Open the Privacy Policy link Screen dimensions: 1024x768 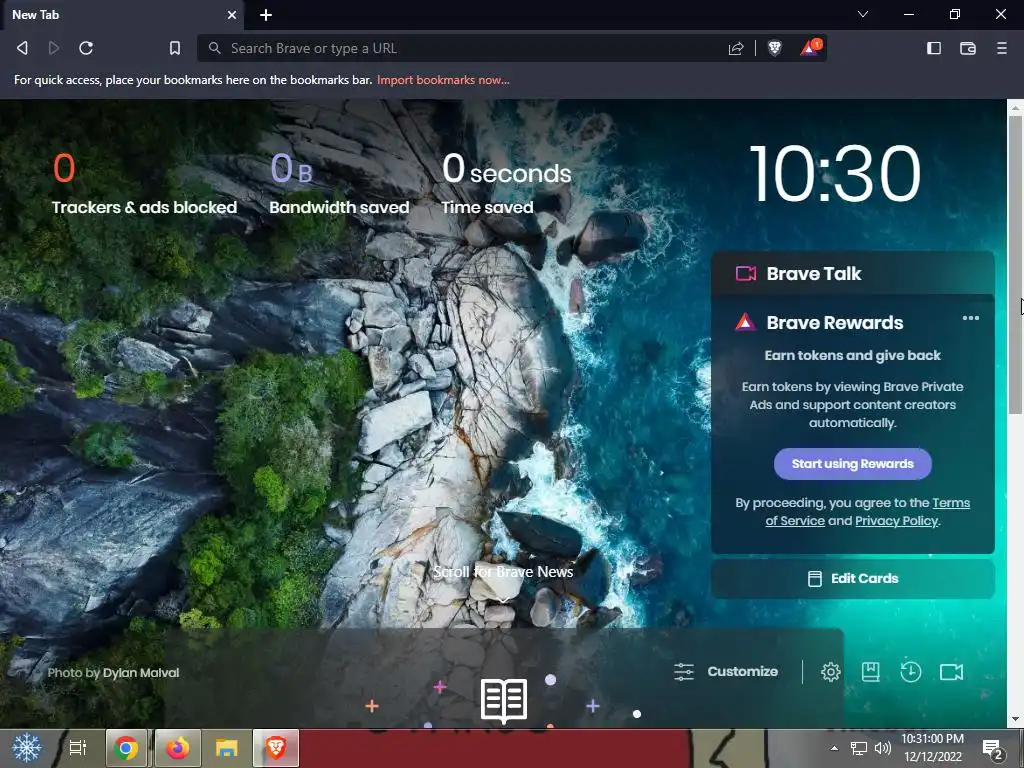(x=897, y=520)
